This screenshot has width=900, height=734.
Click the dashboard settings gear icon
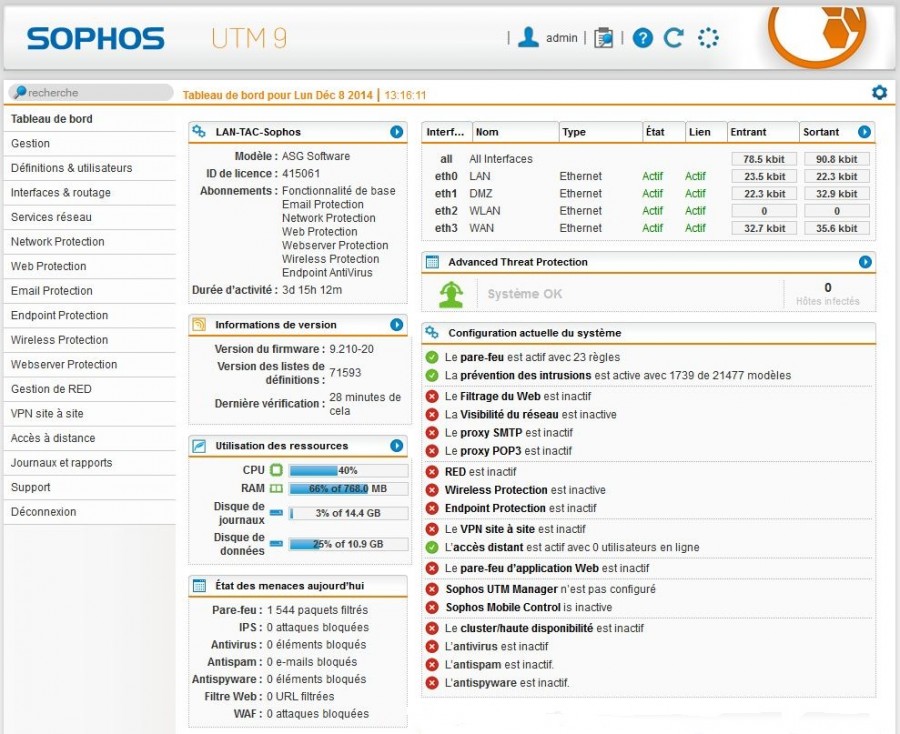pyautogui.click(x=879, y=92)
